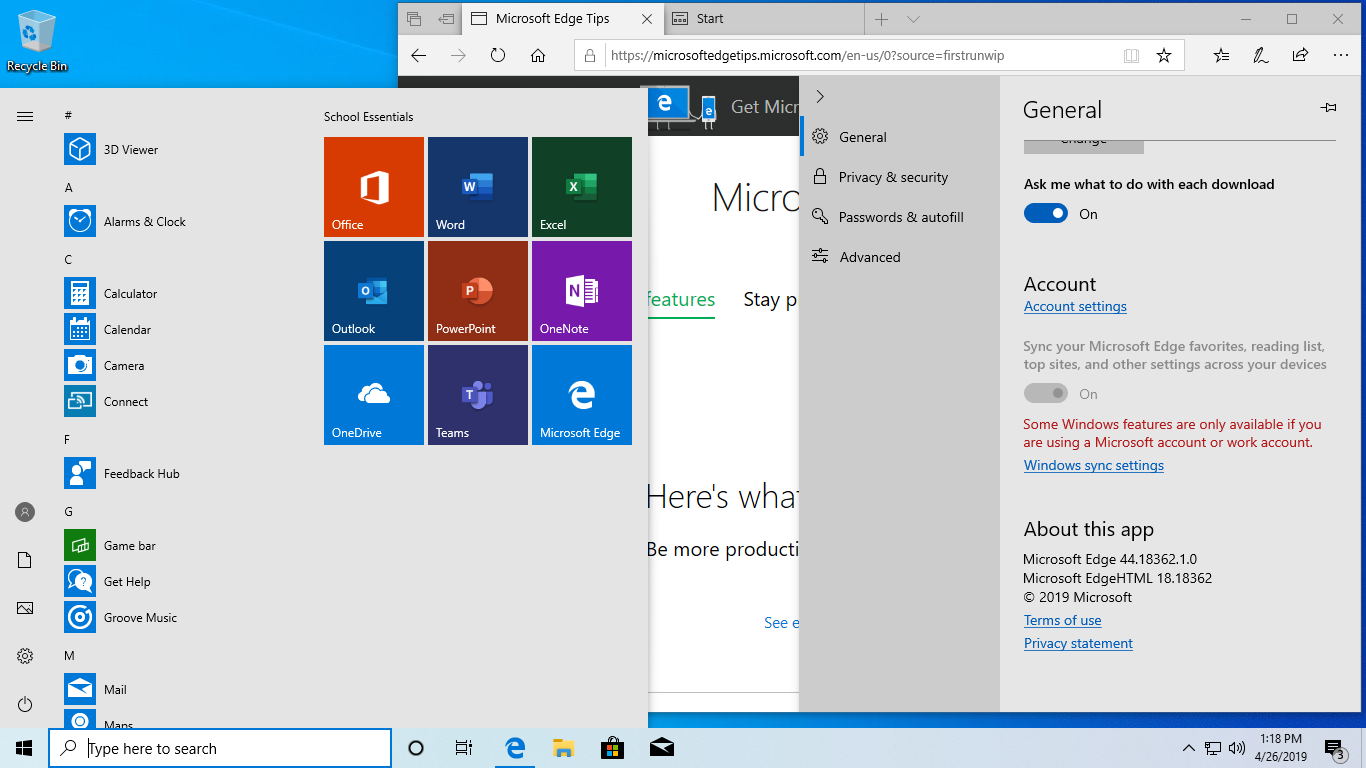Pin the Edge settings pane
The height and width of the screenshot is (768, 1366).
1328,108
